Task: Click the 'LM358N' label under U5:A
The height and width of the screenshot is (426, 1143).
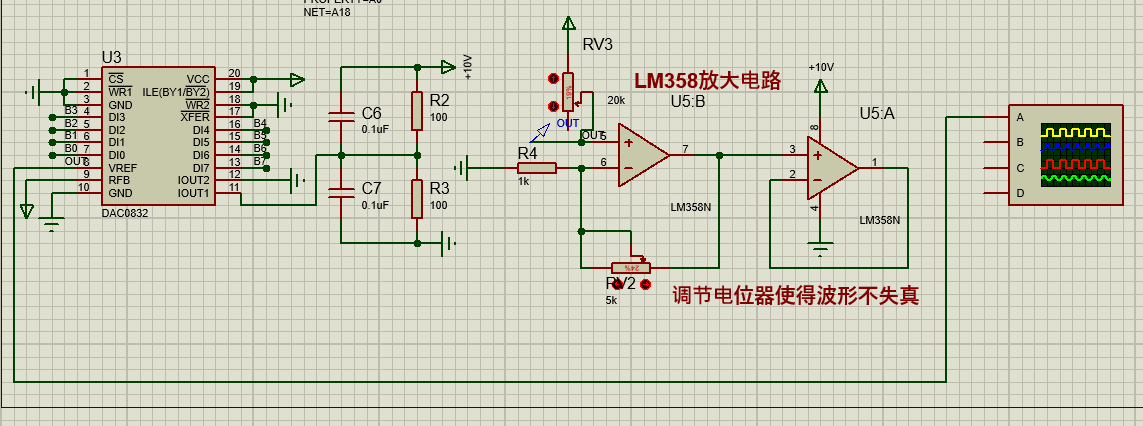Action: pyautogui.click(x=880, y=220)
